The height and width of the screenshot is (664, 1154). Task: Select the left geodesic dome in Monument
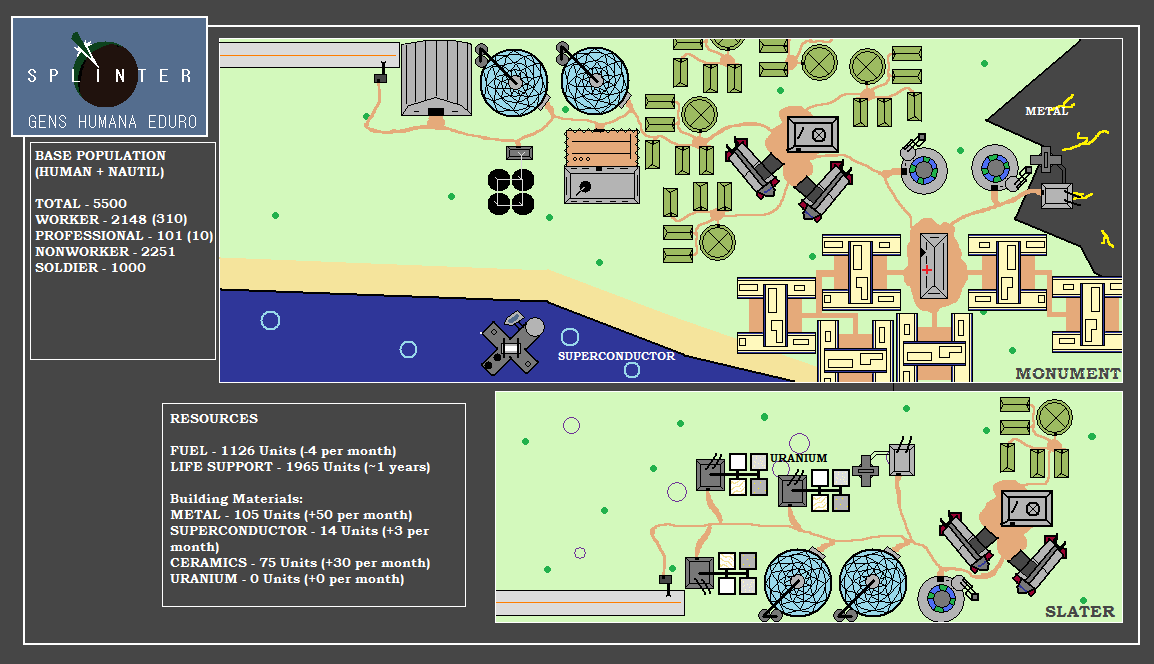(x=514, y=79)
